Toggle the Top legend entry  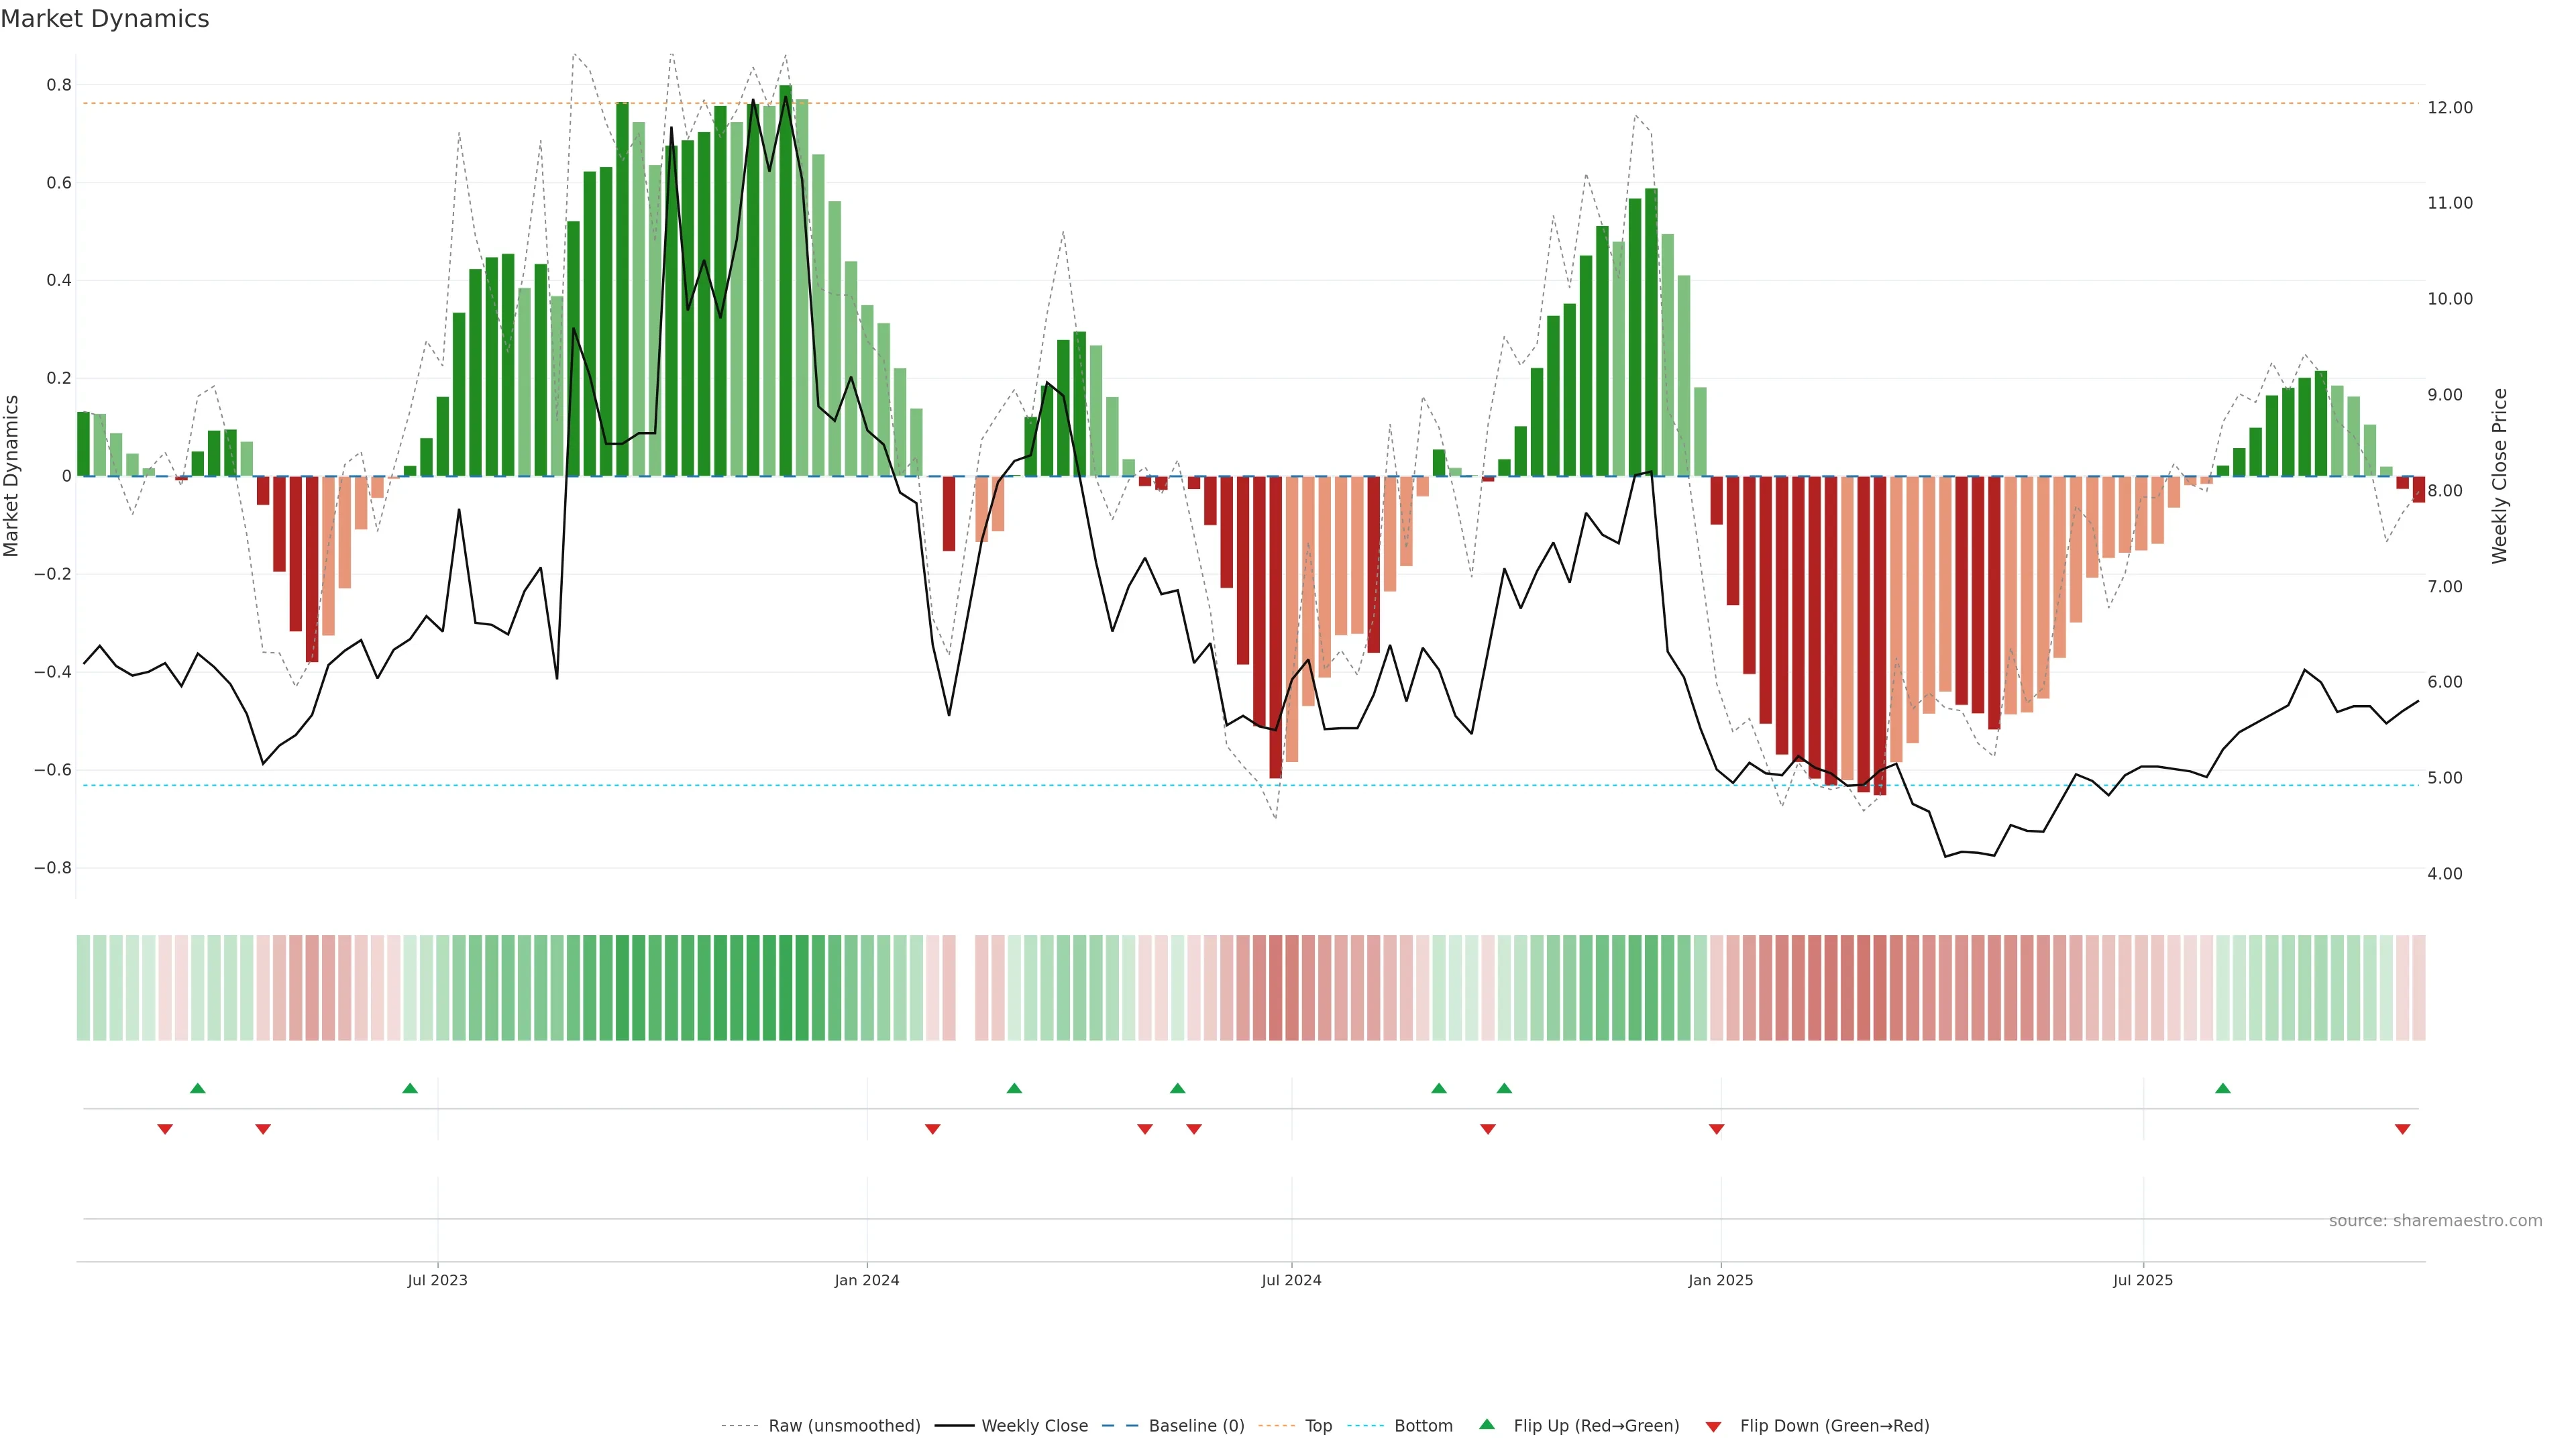tap(1318, 1426)
